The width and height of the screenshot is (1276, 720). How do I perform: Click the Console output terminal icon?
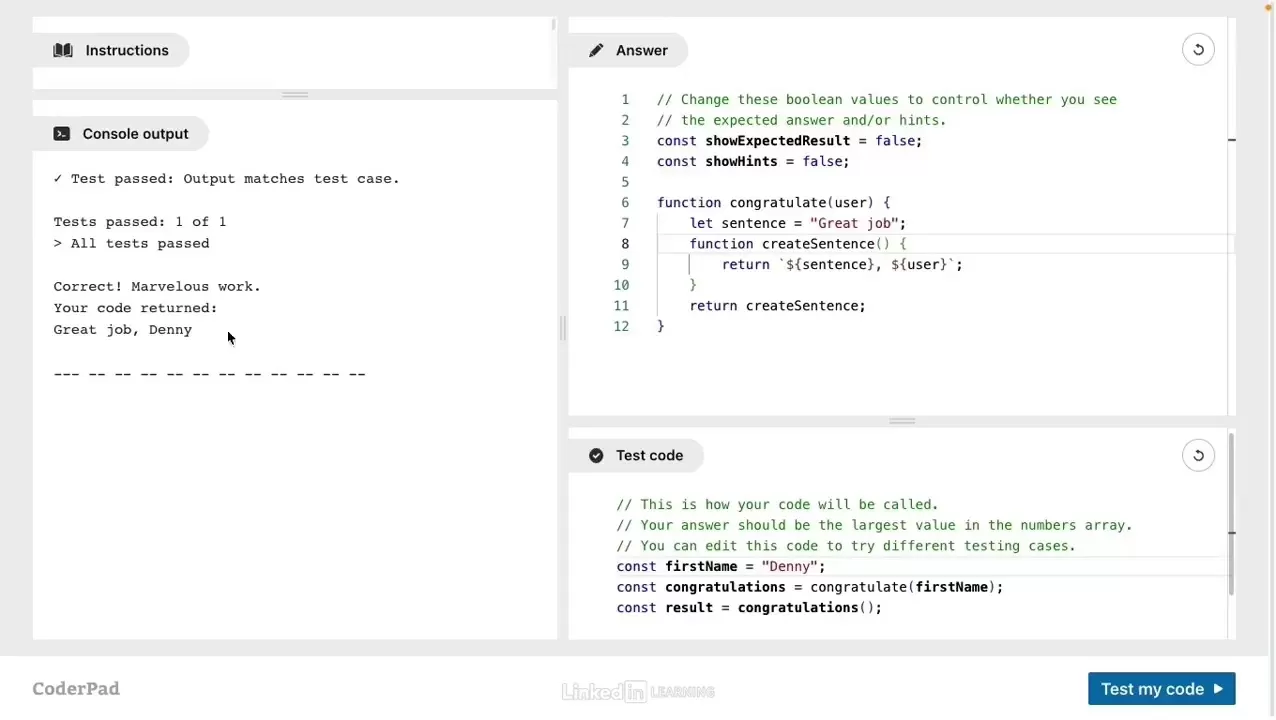(62, 134)
